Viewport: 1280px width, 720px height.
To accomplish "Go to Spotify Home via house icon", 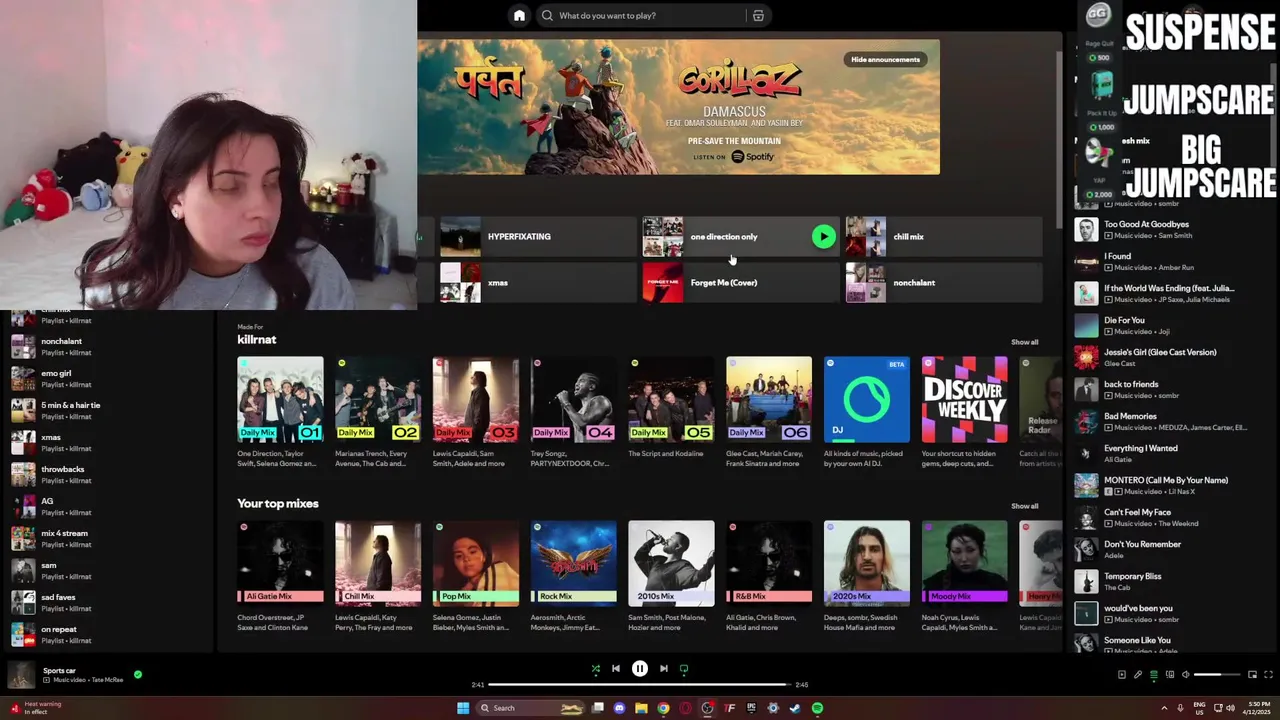I will pos(519,15).
